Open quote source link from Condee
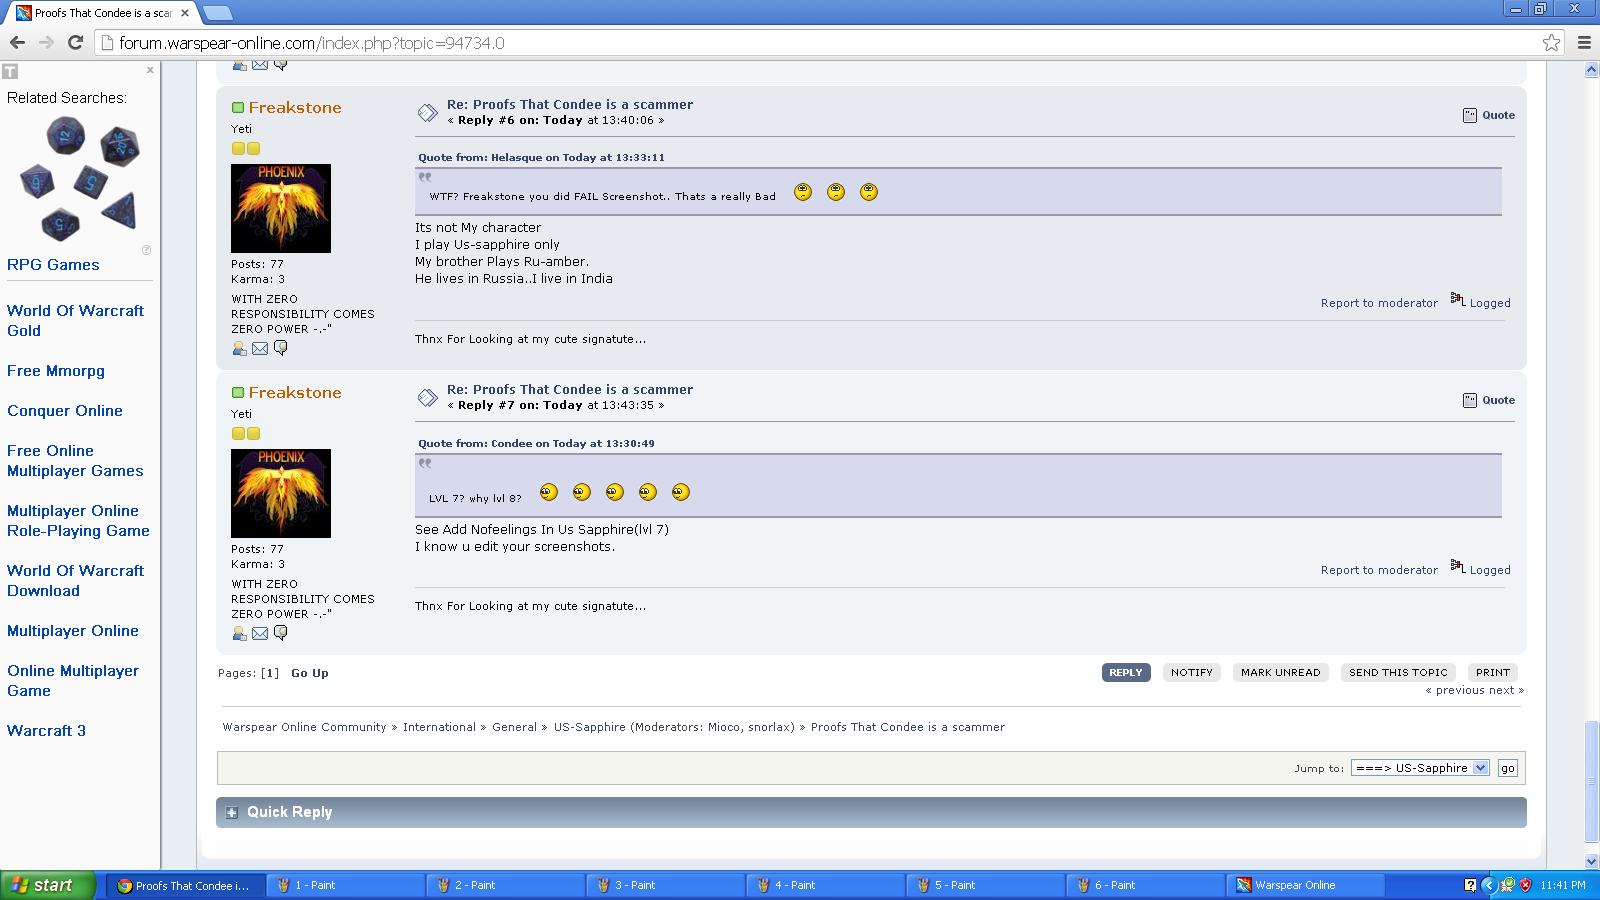This screenshot has height=900, width=1600. coord(536,444)
